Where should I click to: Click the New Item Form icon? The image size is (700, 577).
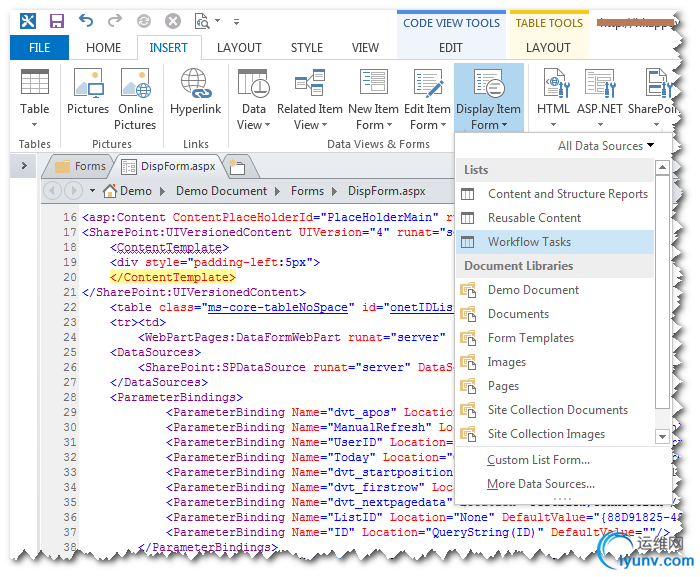tap(374, 81)
